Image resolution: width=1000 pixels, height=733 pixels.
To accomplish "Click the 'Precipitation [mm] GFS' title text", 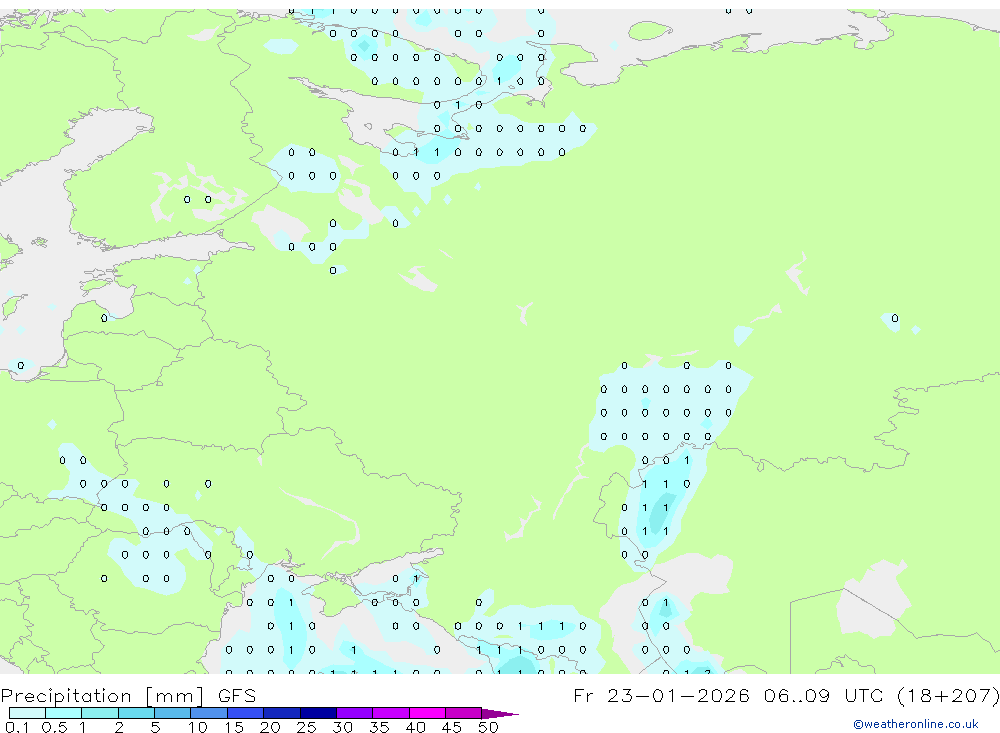I will 128,695.
